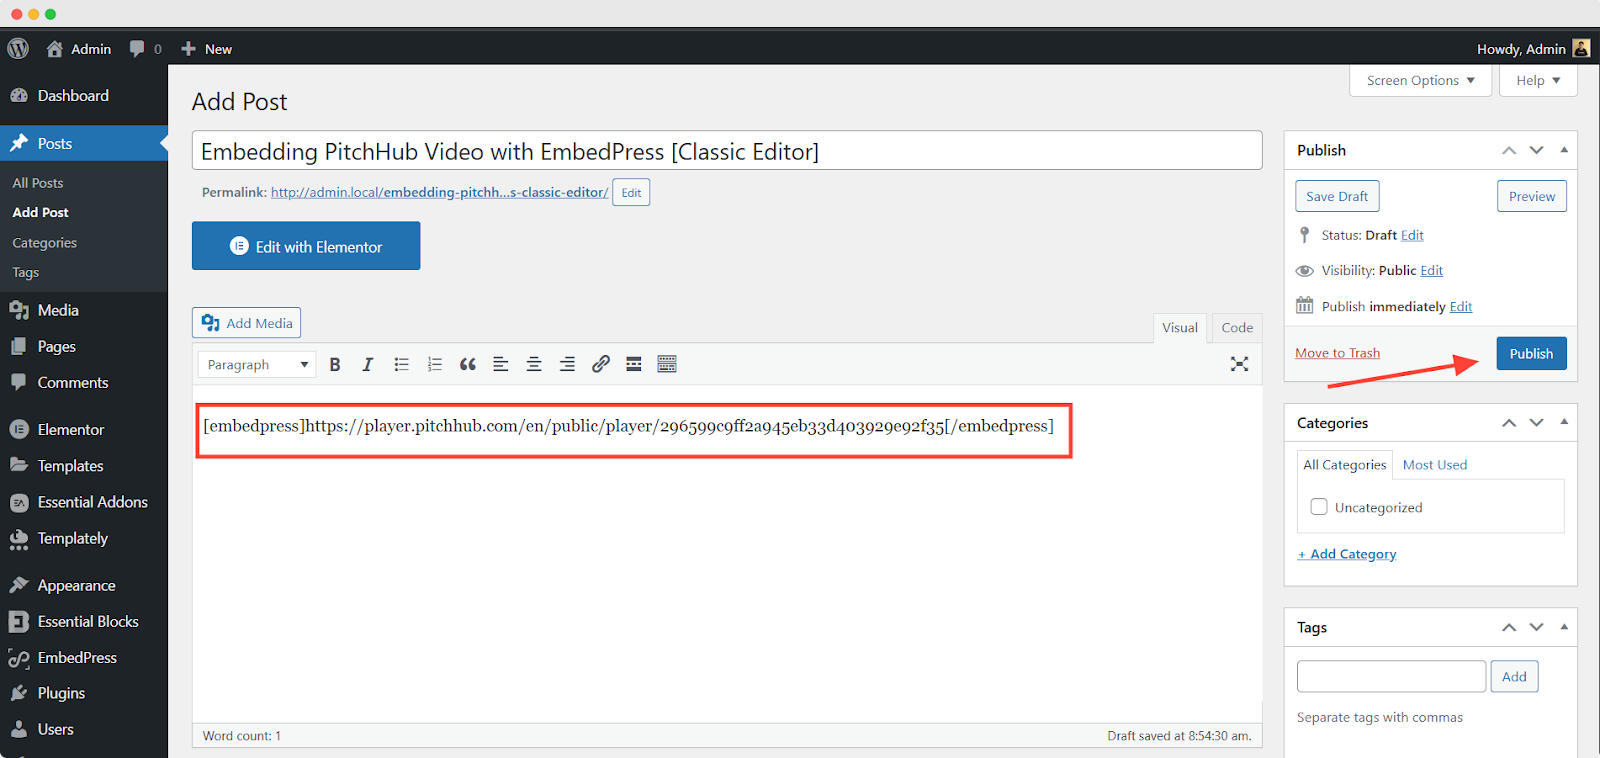Open the comments bubble in the admin bar
The height and width of the screenshot is (758, 1600).
point(145,48)
